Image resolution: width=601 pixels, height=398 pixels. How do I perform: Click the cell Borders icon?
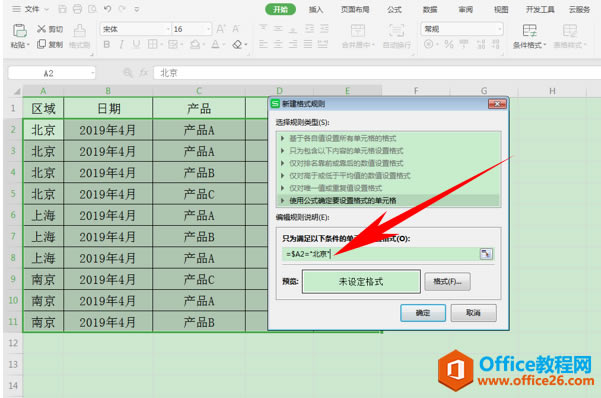pyautogui.click(x=152, y=44)
